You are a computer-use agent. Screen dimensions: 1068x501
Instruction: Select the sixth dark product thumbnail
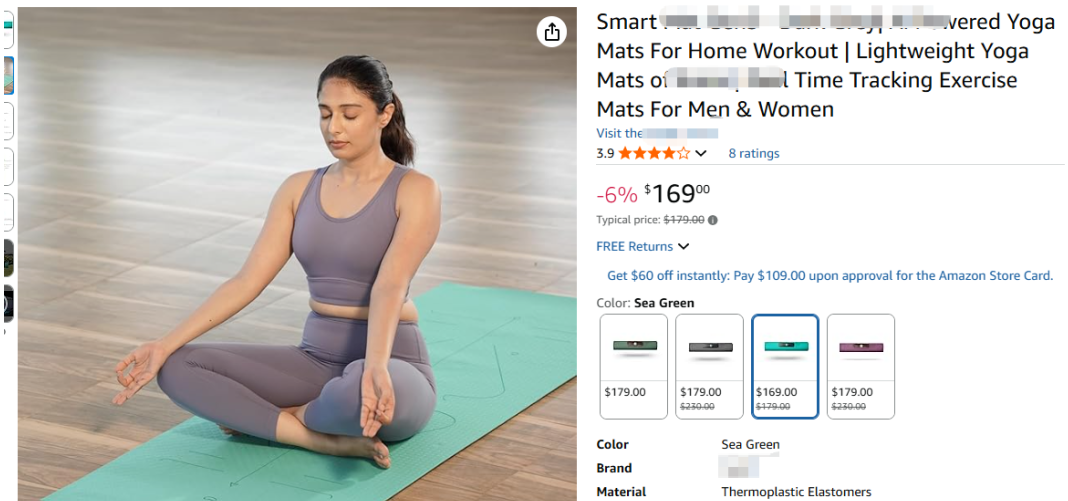coord(8,257)
